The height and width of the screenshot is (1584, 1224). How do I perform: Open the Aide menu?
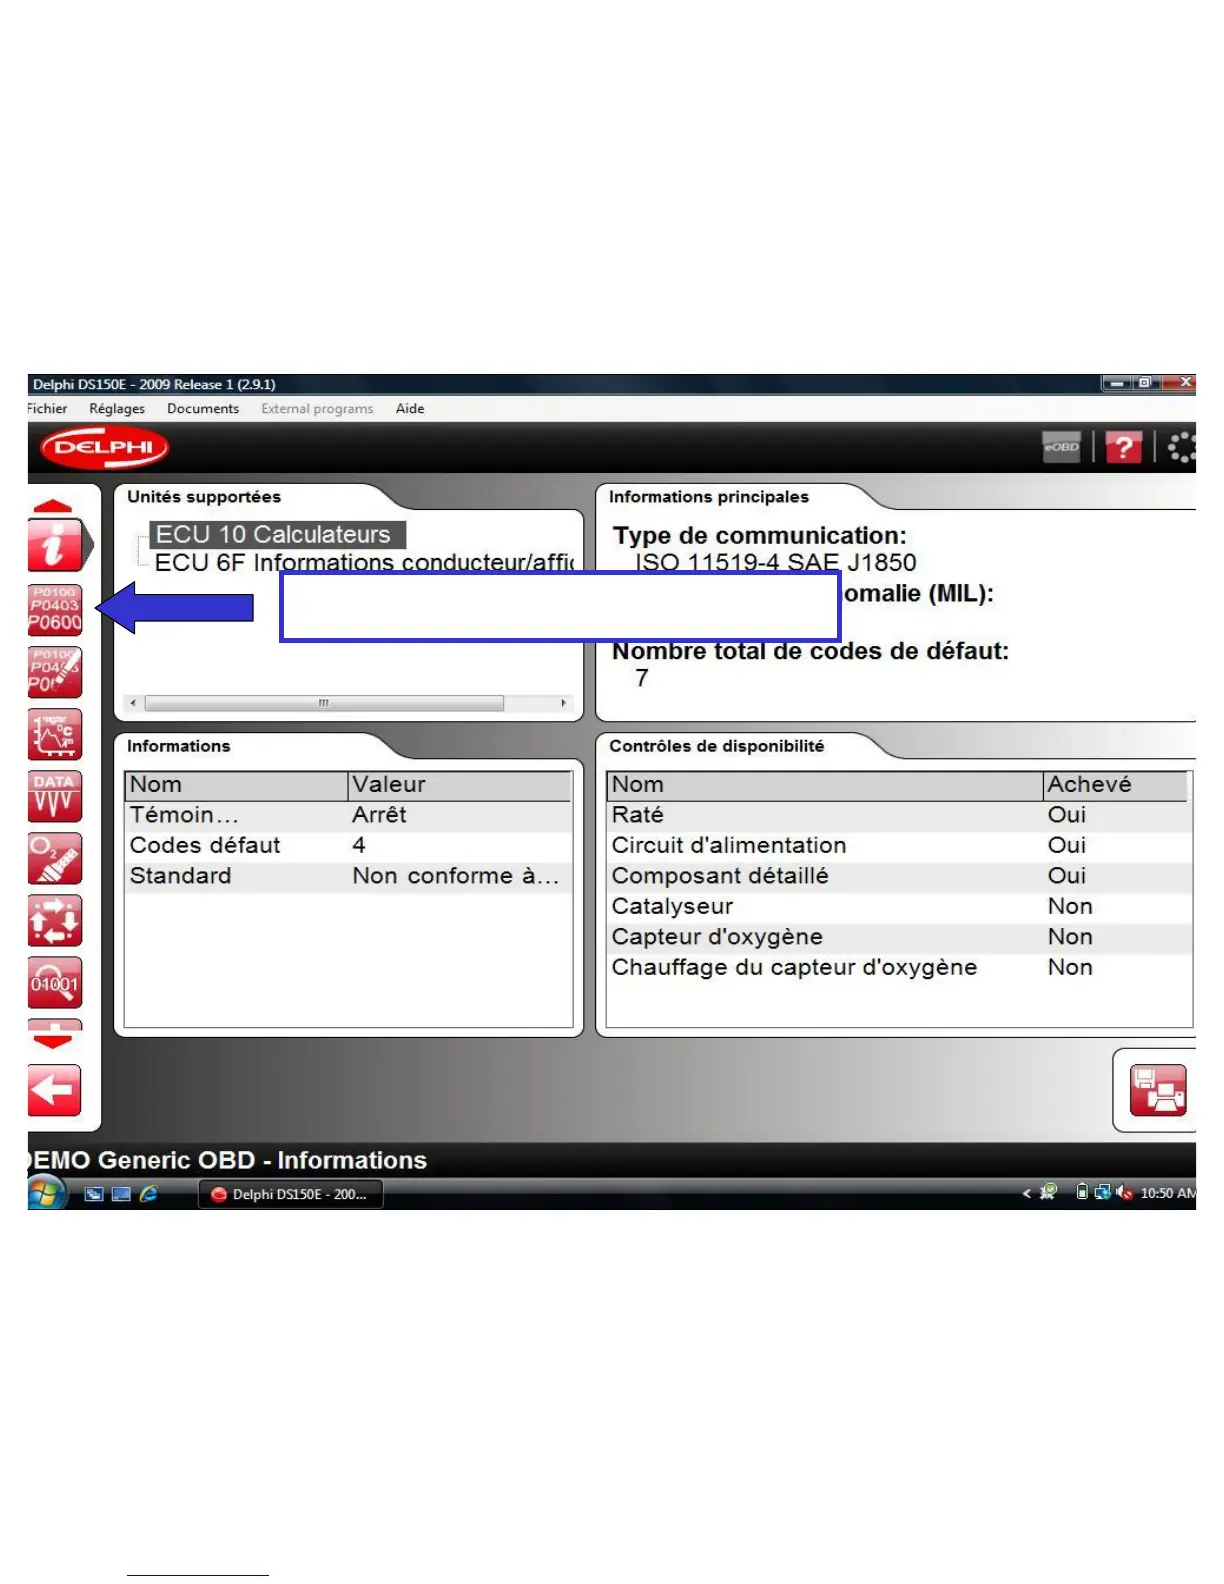pyautogui.click(x=410, y=408)
